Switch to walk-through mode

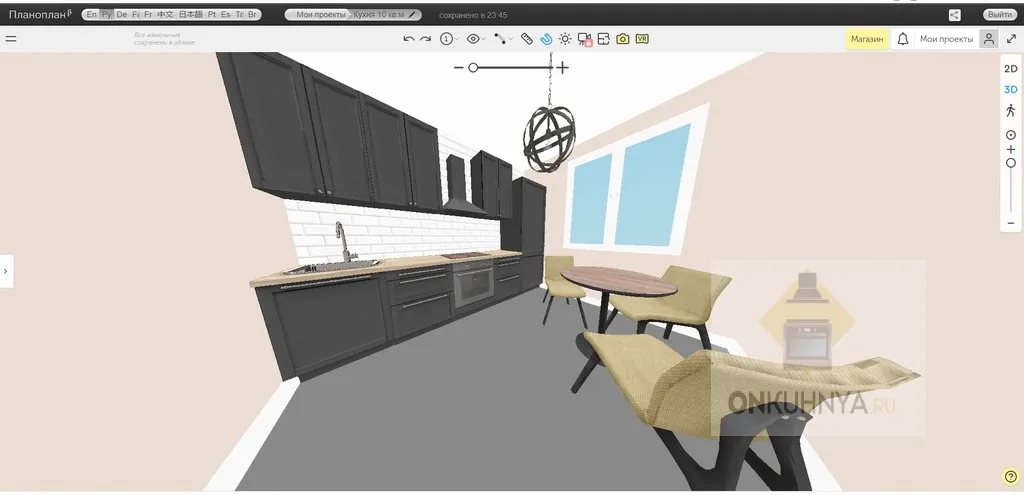[x=1011, y=110]
